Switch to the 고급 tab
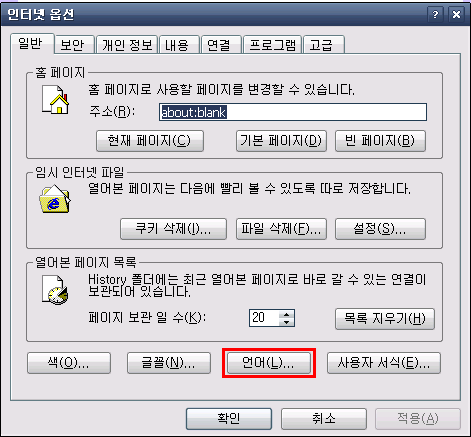Viewport: 471px width, 437px height. pyautogui.click(x=324, y=45)
